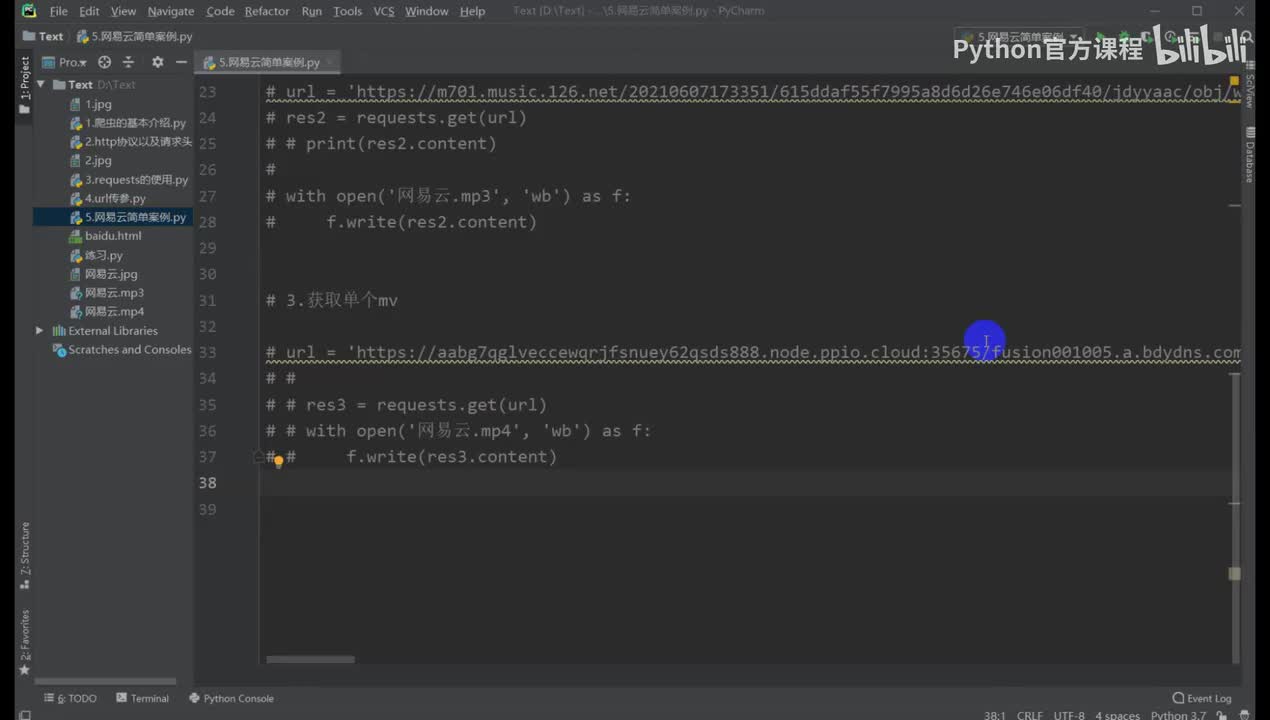The width and height of the screenshot is (1270, 720).
Task: Open the Python Console tool window
Action: 231,698
